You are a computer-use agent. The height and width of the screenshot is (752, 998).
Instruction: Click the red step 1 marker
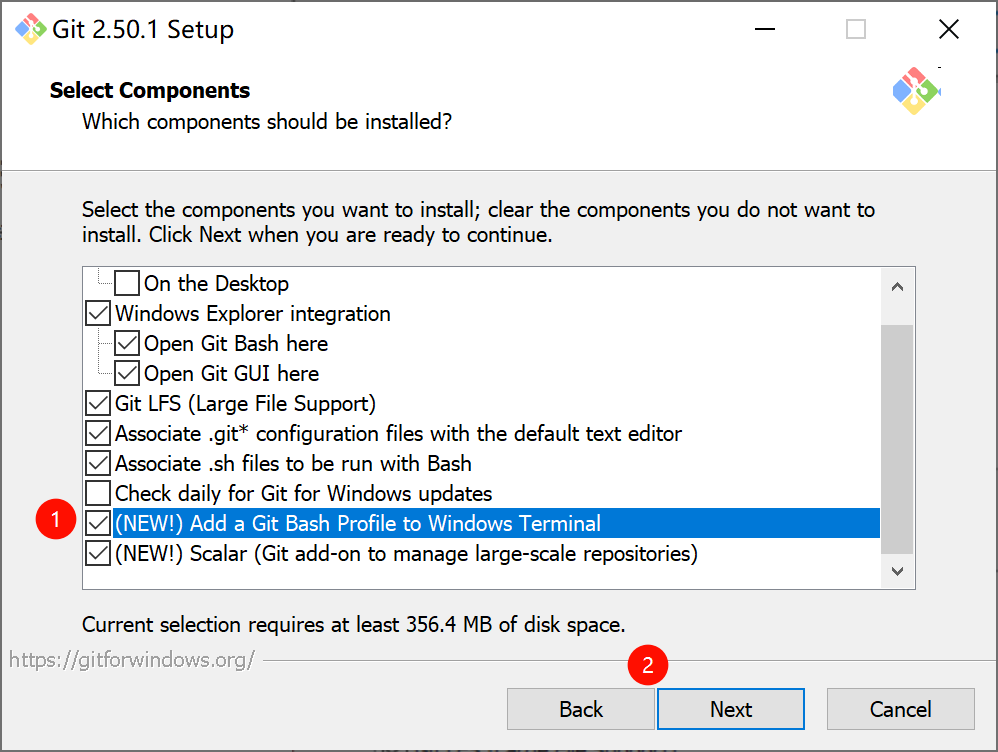tap(56, 519)
